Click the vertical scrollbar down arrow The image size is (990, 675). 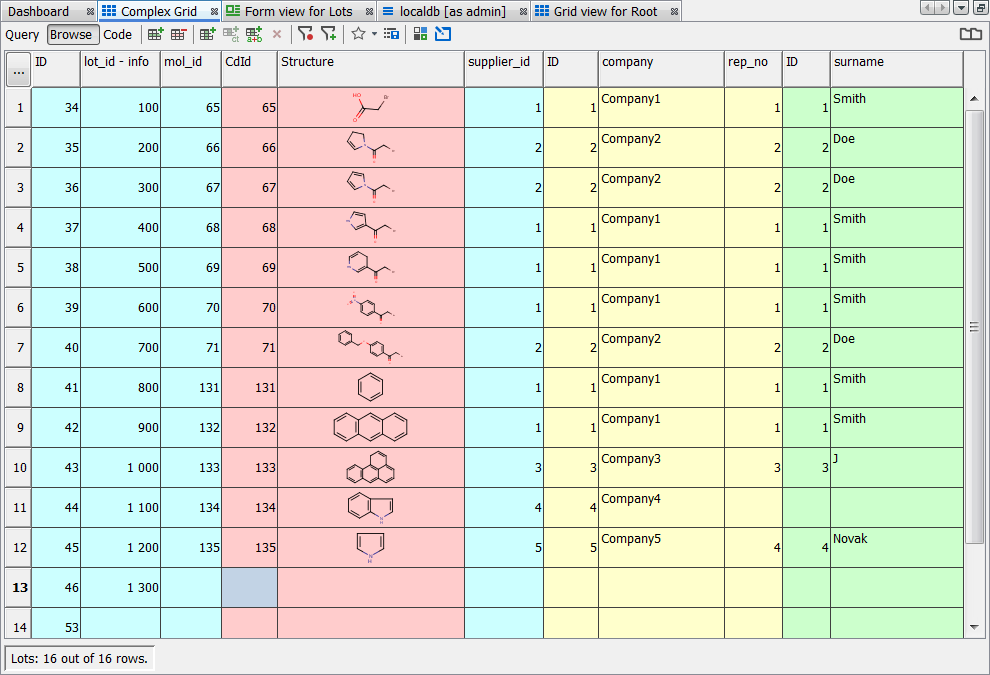[974, 627]
